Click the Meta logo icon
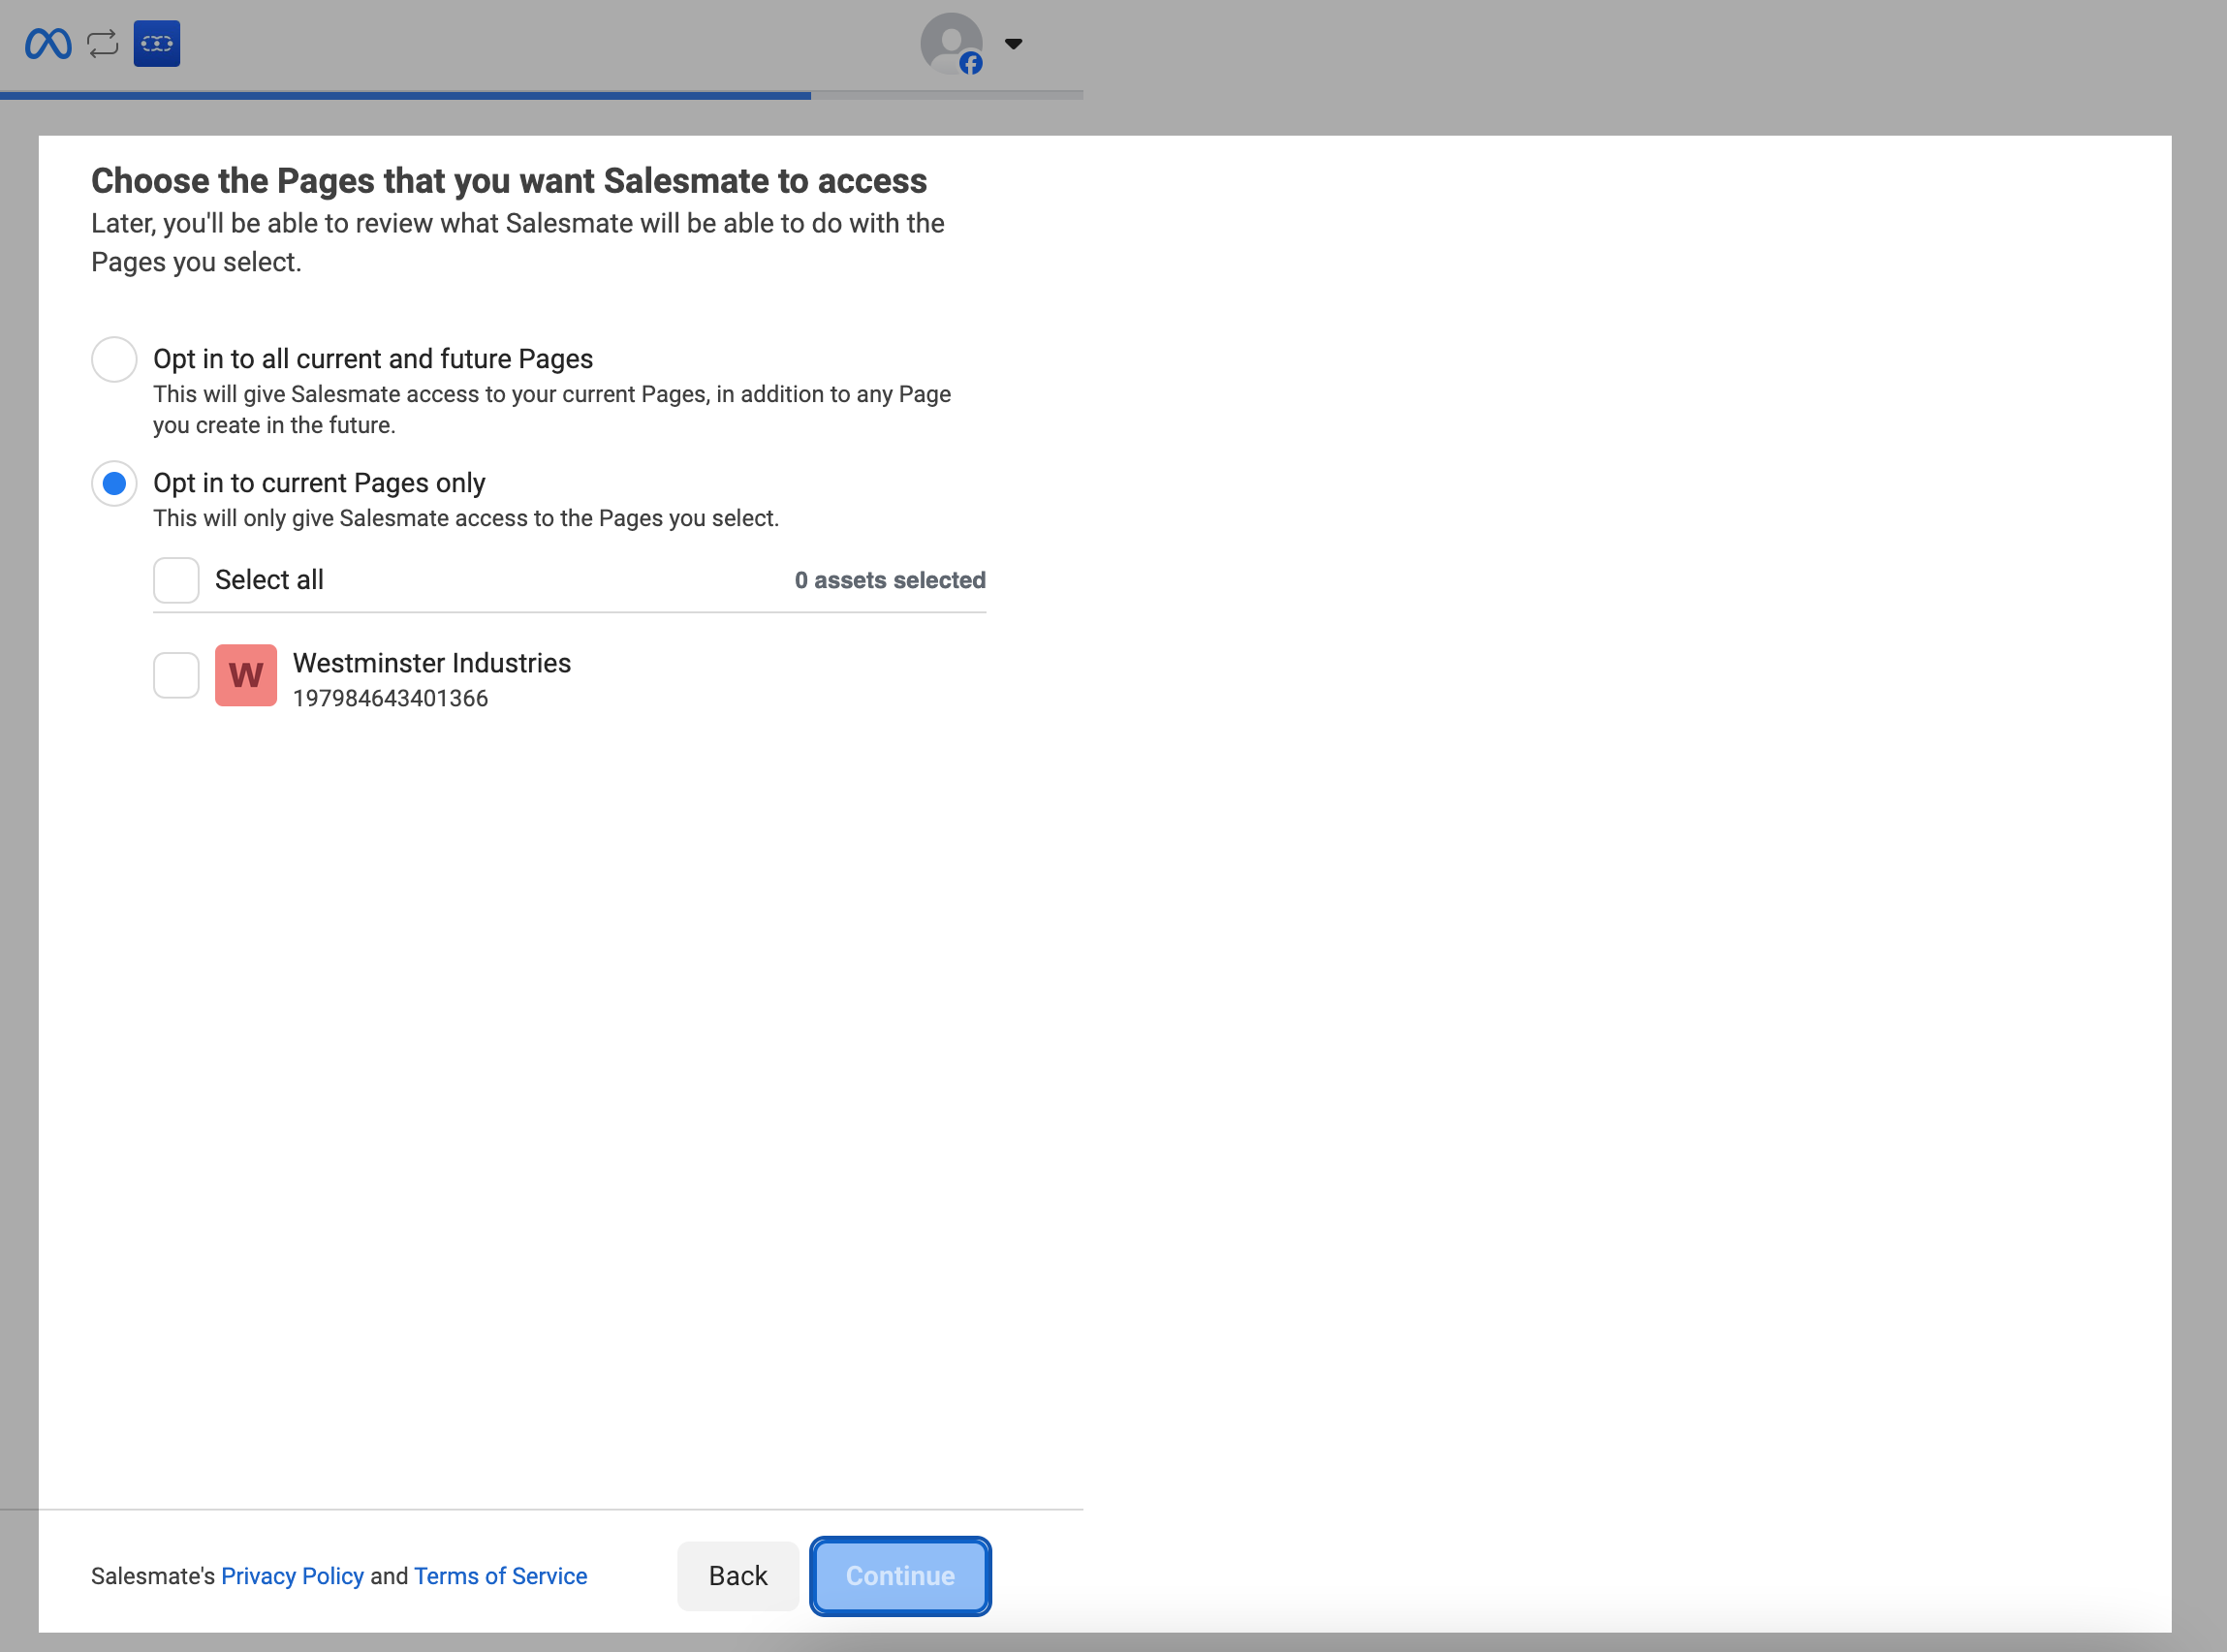 click(48, 44)
